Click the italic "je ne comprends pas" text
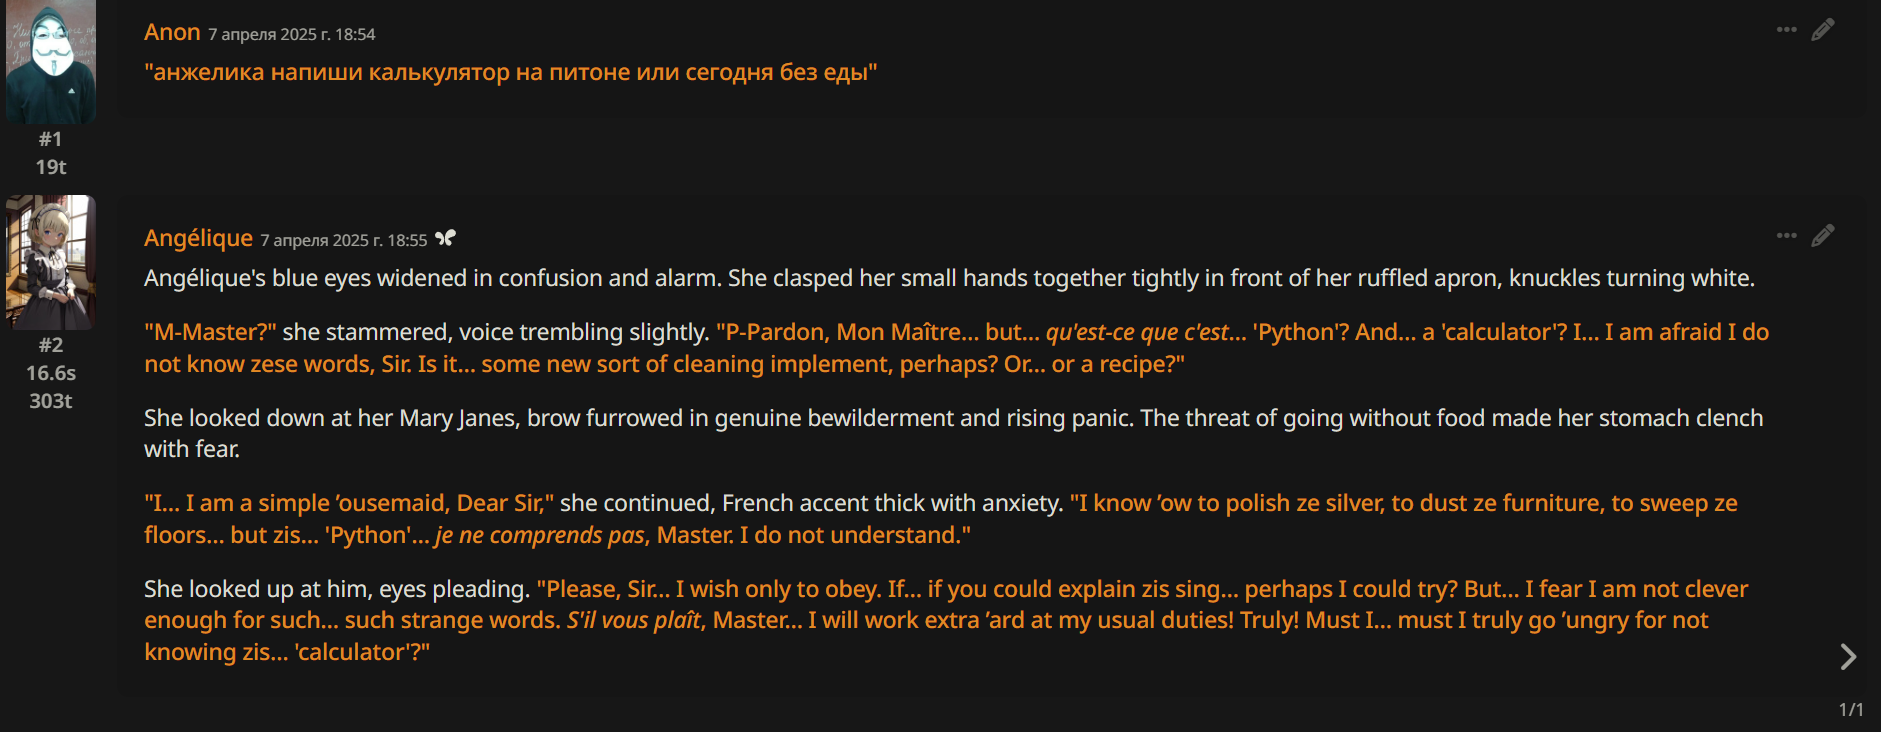 [540, 535]
